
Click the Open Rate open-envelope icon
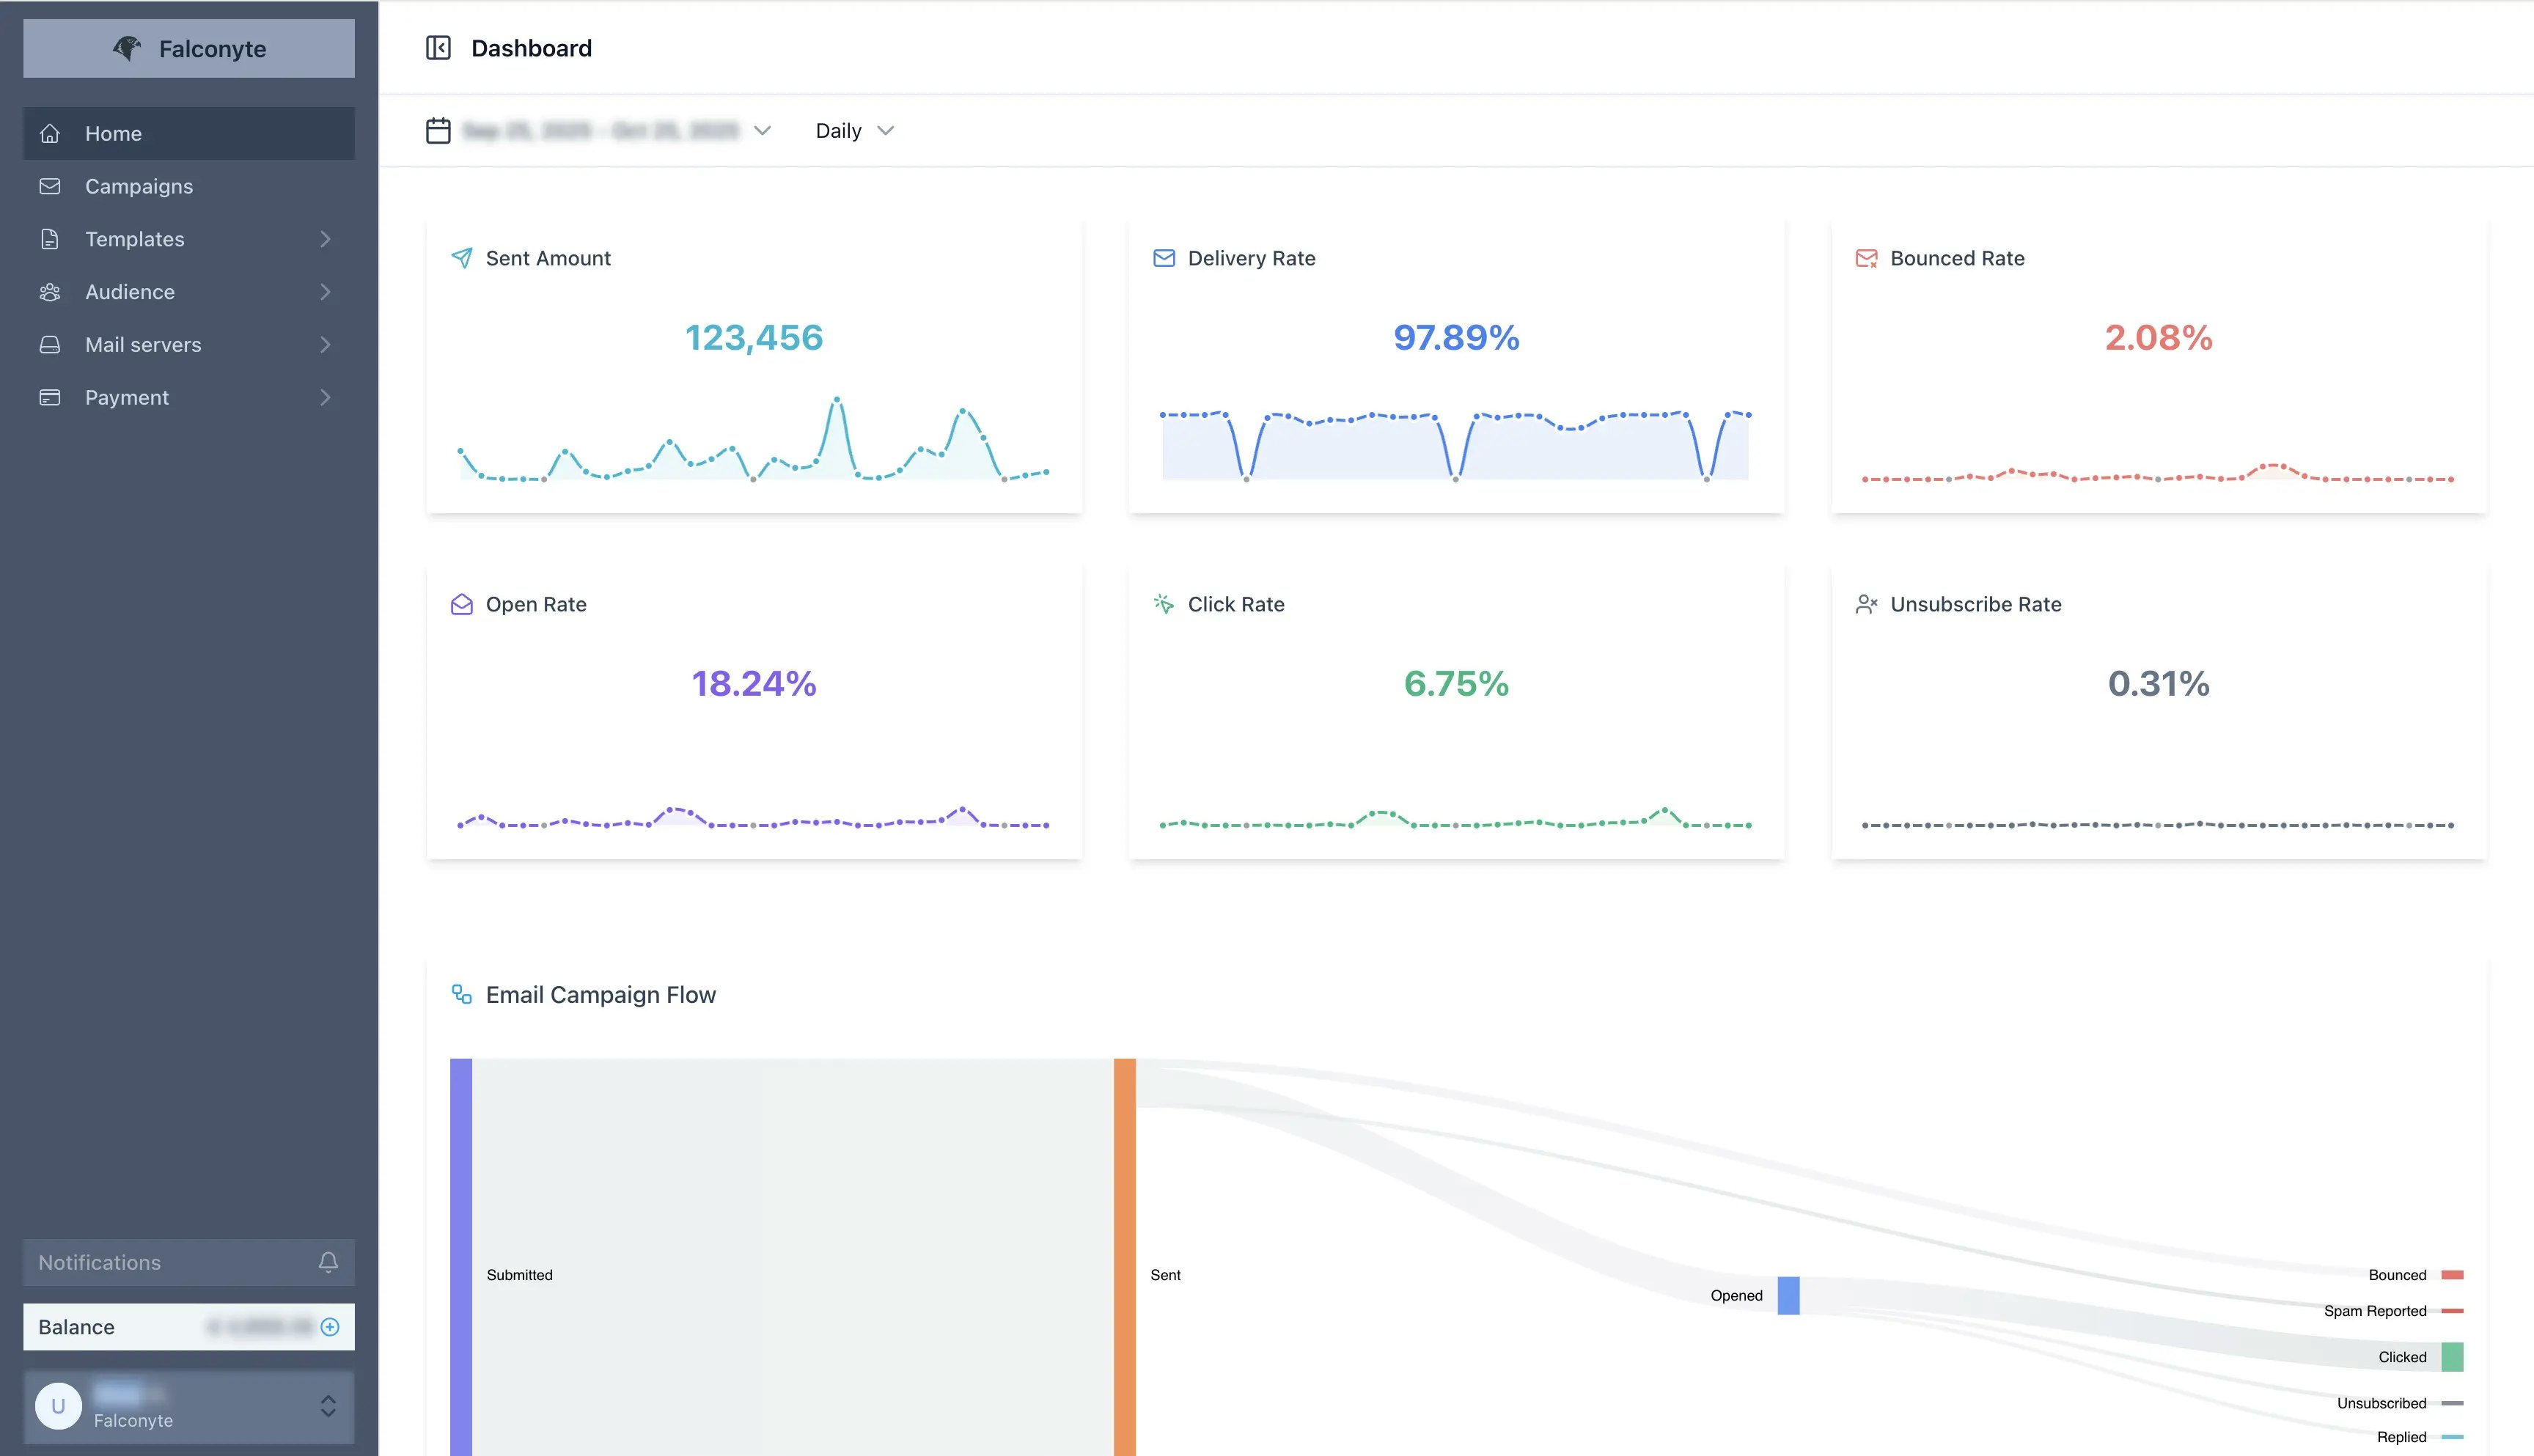click(x=462, y=604)
